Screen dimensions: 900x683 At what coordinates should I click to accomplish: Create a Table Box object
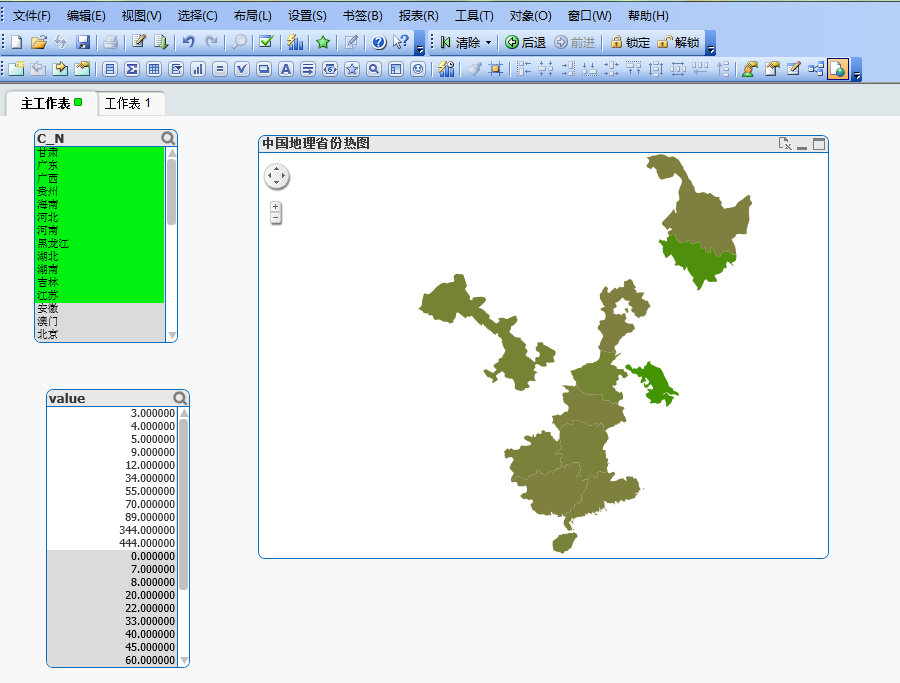click(x=154, y=69)
